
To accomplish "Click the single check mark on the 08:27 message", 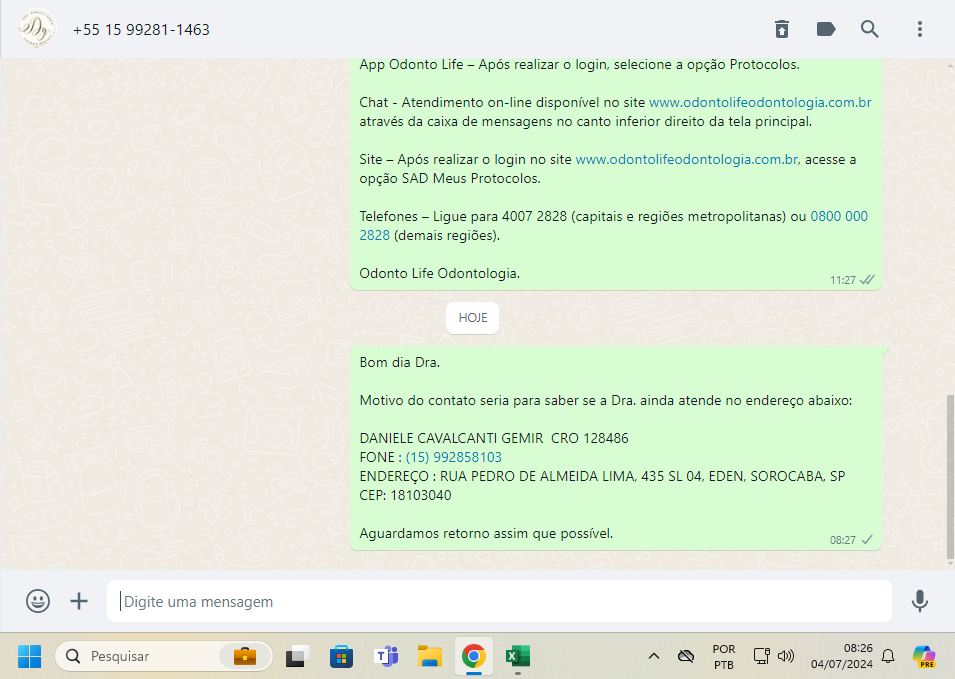I will coord(867,540).
